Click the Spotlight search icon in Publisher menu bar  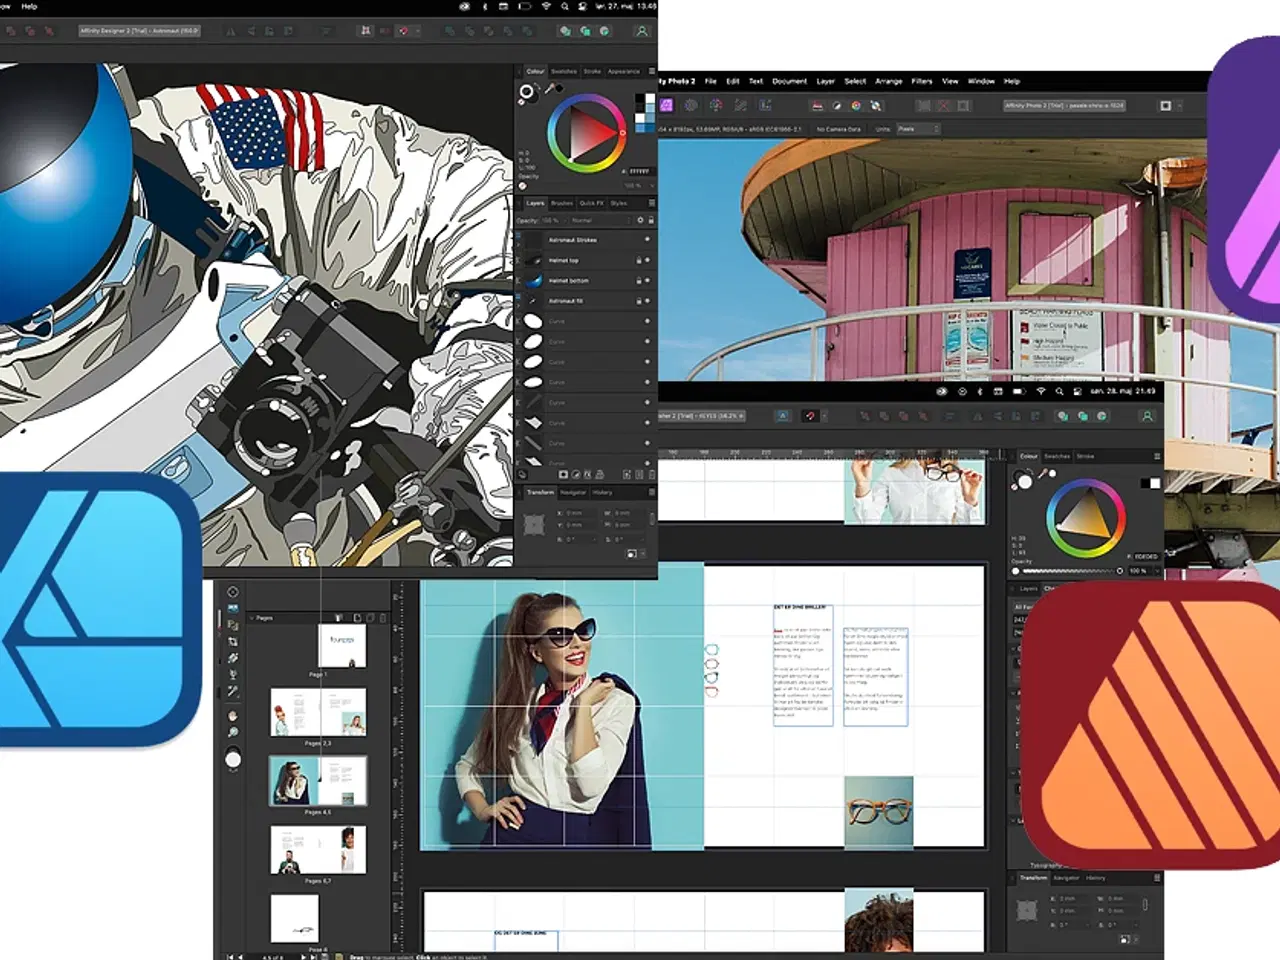pos(1059,392)
